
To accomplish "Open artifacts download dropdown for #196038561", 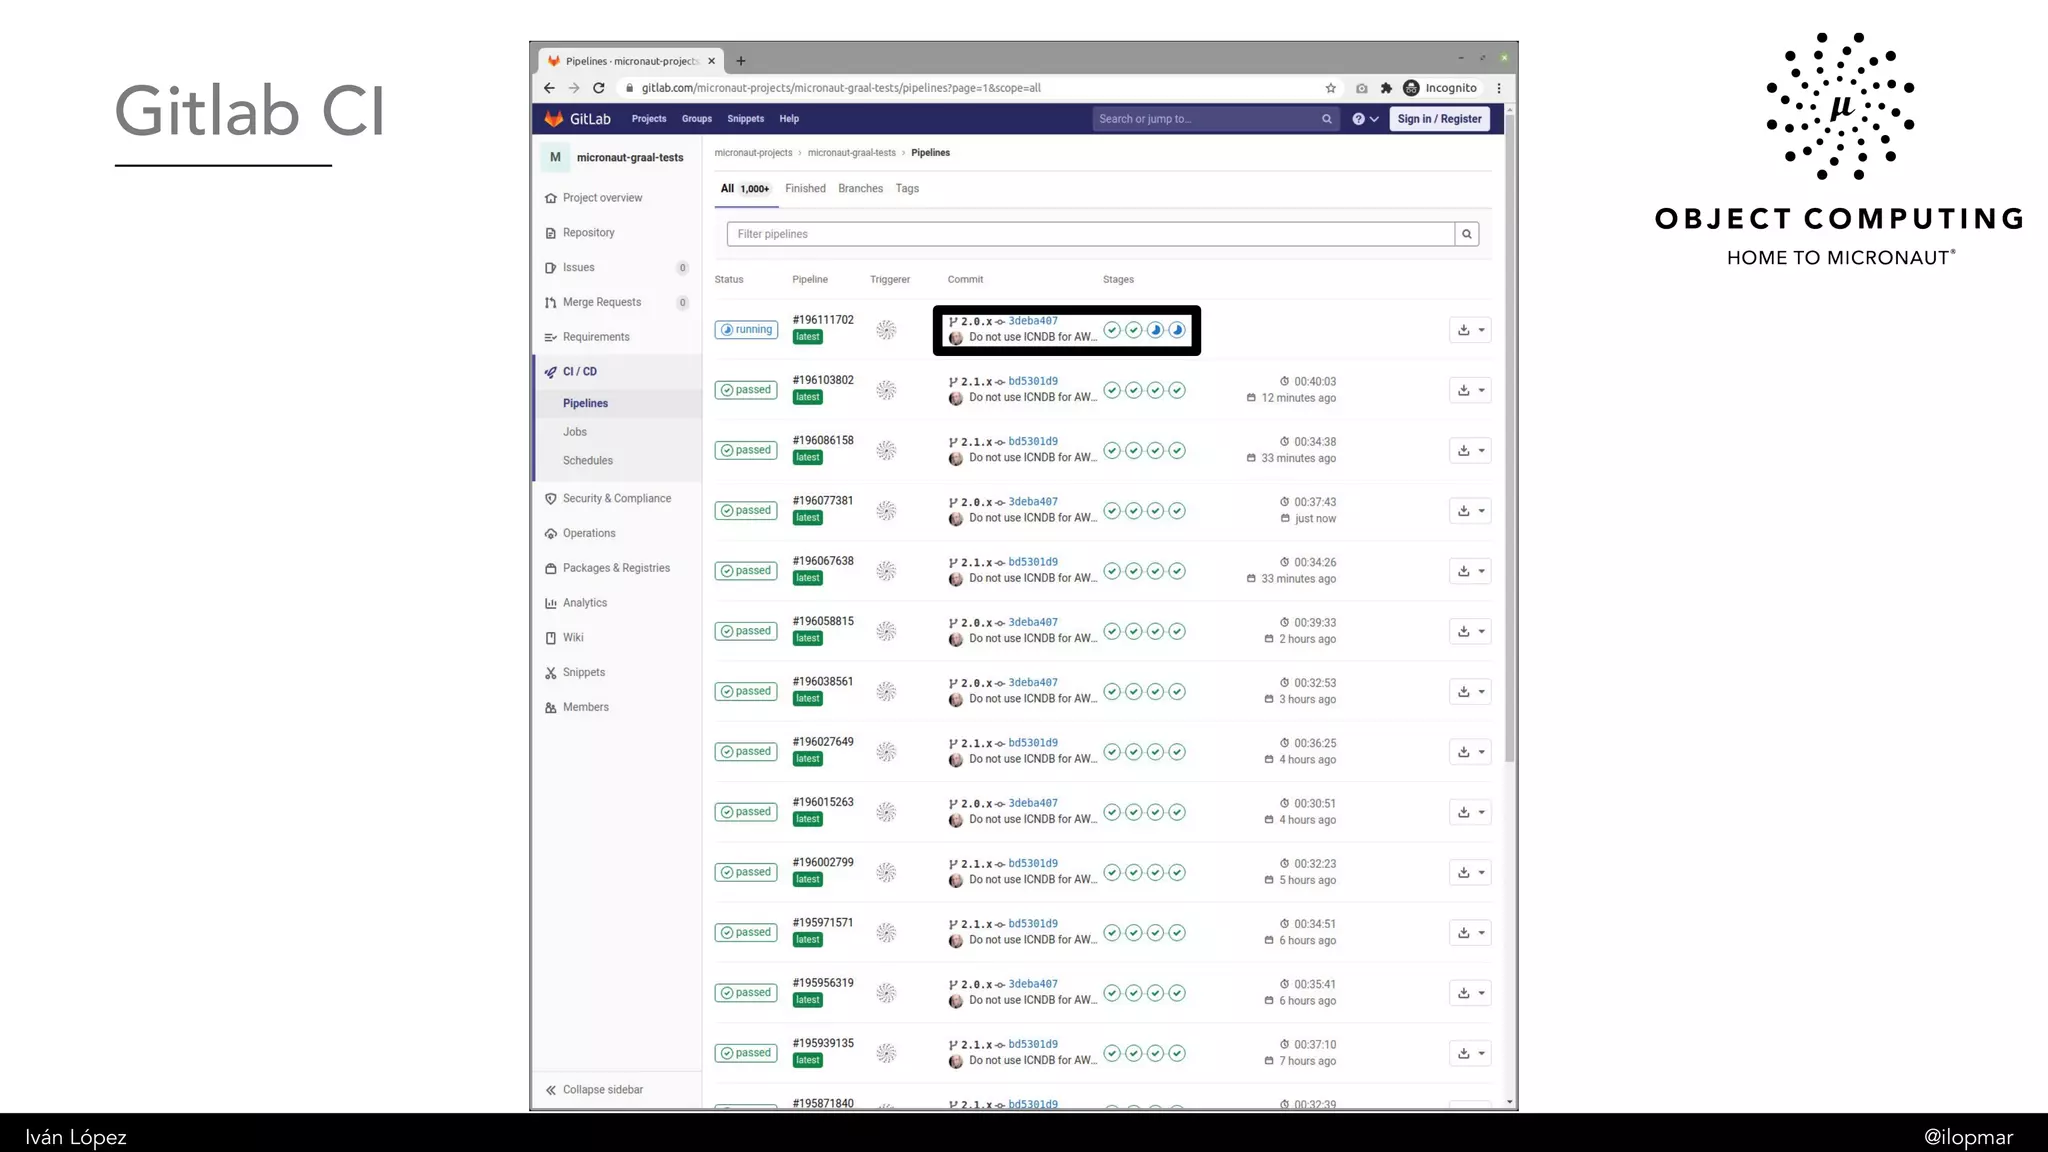I will 1470,692.
